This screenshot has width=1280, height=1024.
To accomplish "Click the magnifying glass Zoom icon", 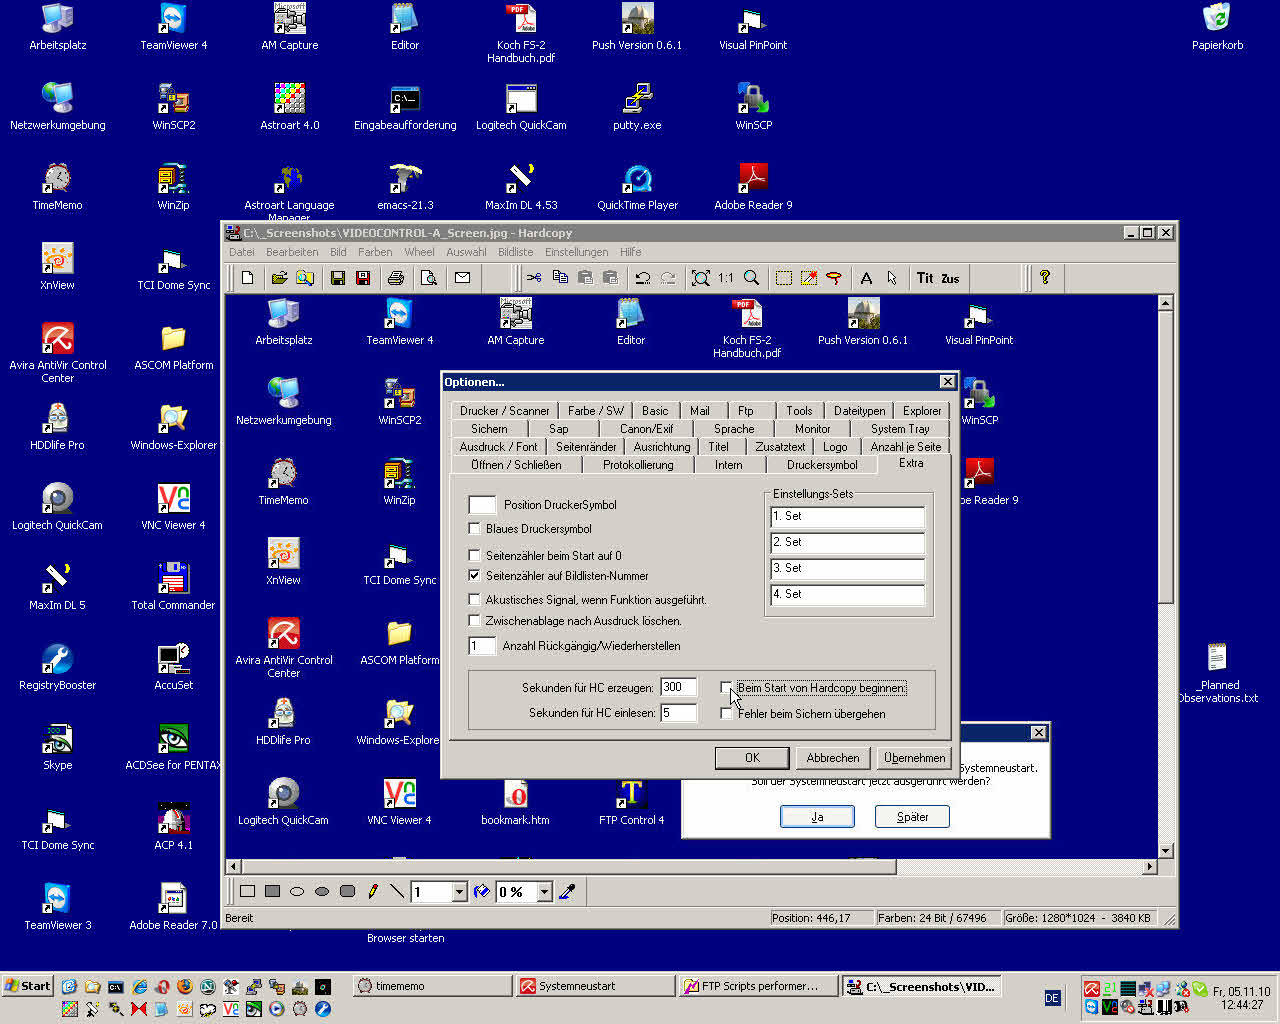I will pos(751,278).
